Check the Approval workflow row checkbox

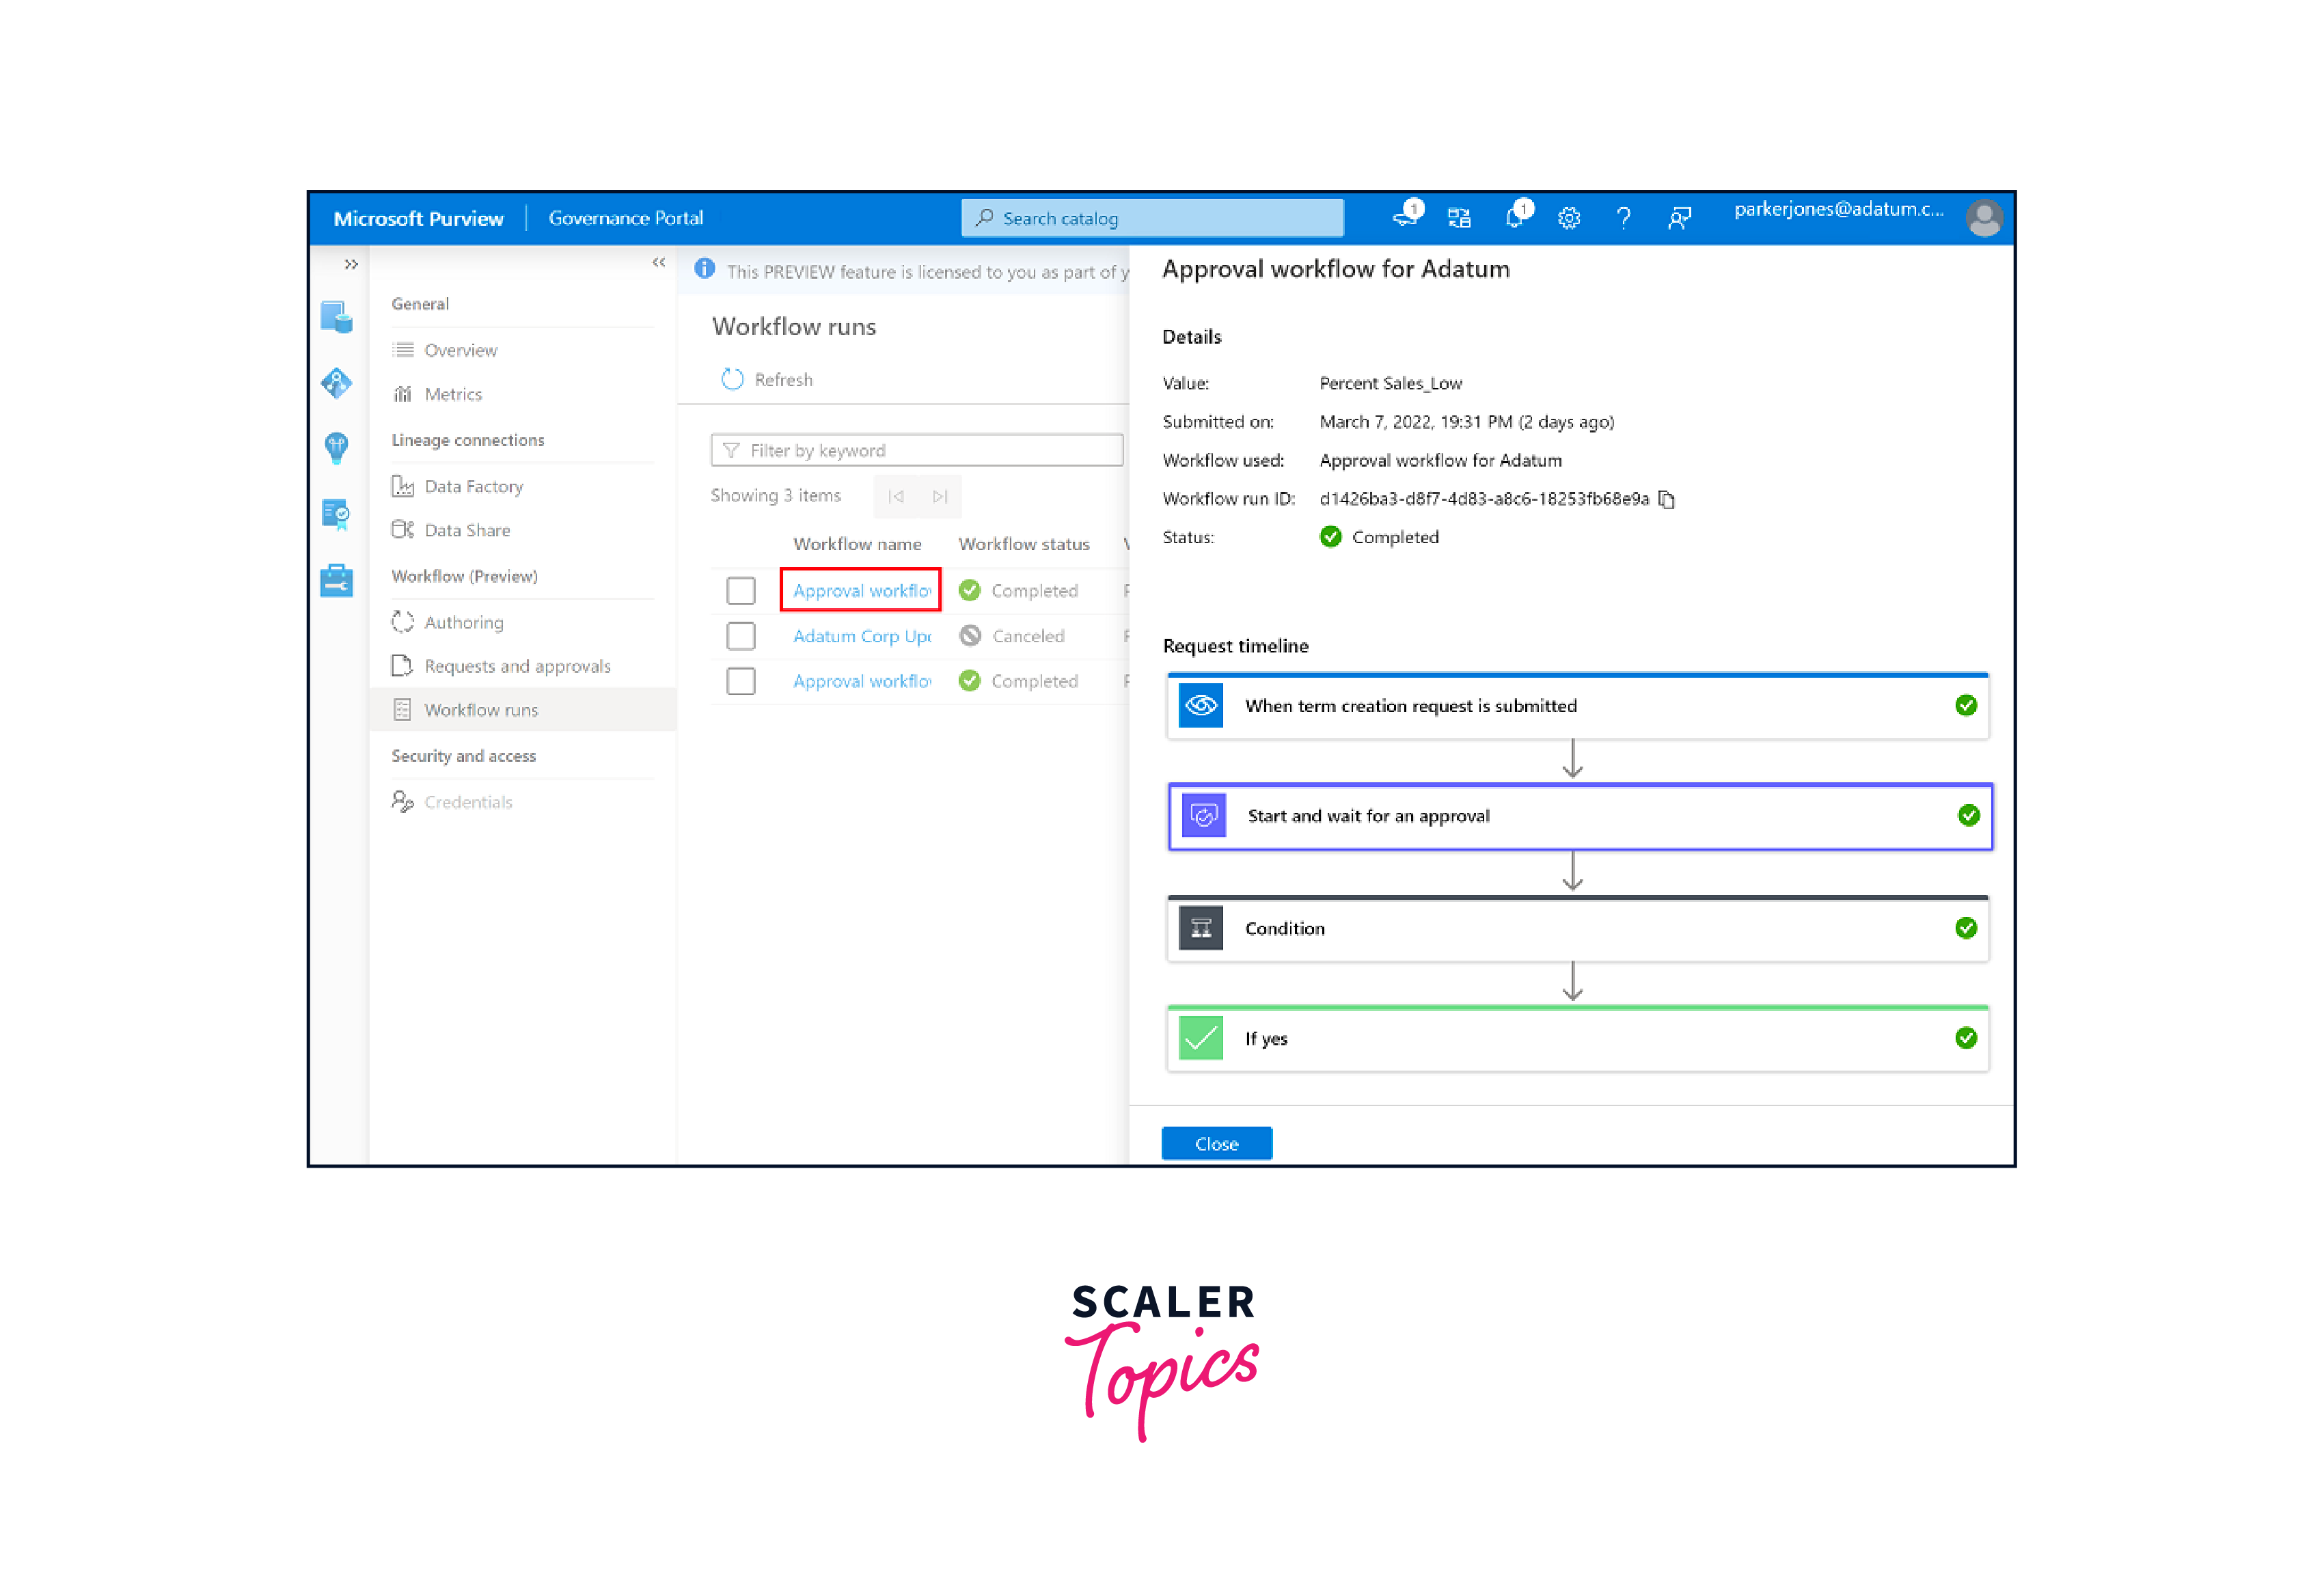pyautogui.click(x=741, y=590)
